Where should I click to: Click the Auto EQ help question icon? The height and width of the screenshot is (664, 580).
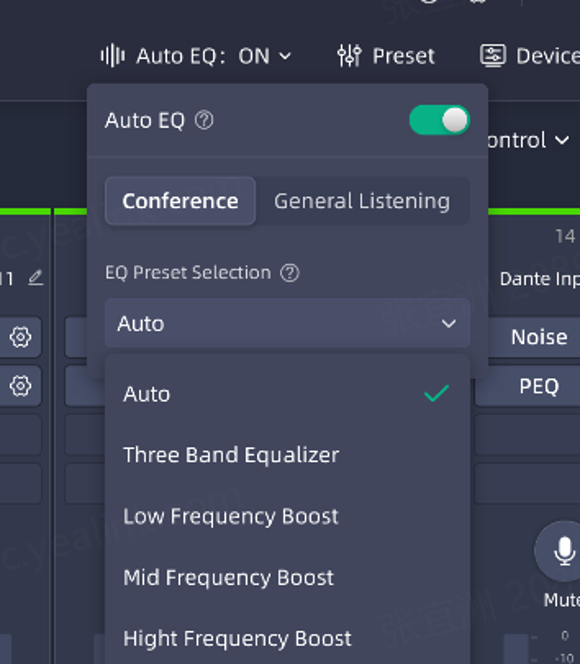point(204,120)
